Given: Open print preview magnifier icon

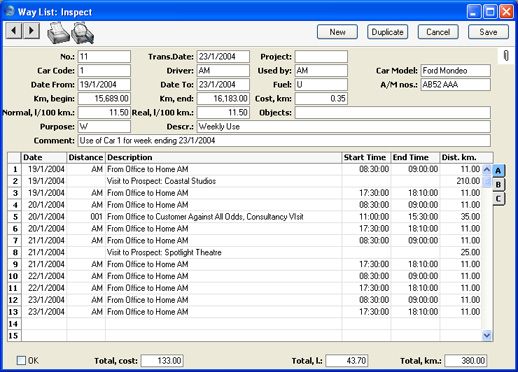Looking at the screenshot, I should [82, 33].
